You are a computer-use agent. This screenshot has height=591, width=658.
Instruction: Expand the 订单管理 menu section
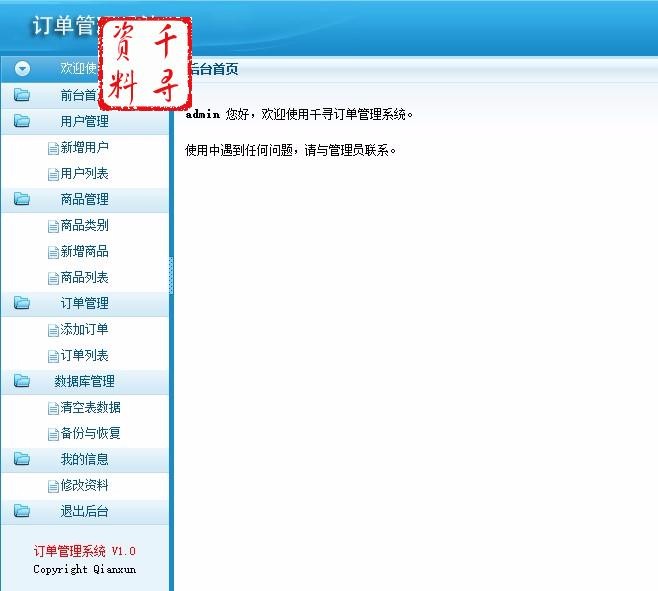tap(84, 303)
